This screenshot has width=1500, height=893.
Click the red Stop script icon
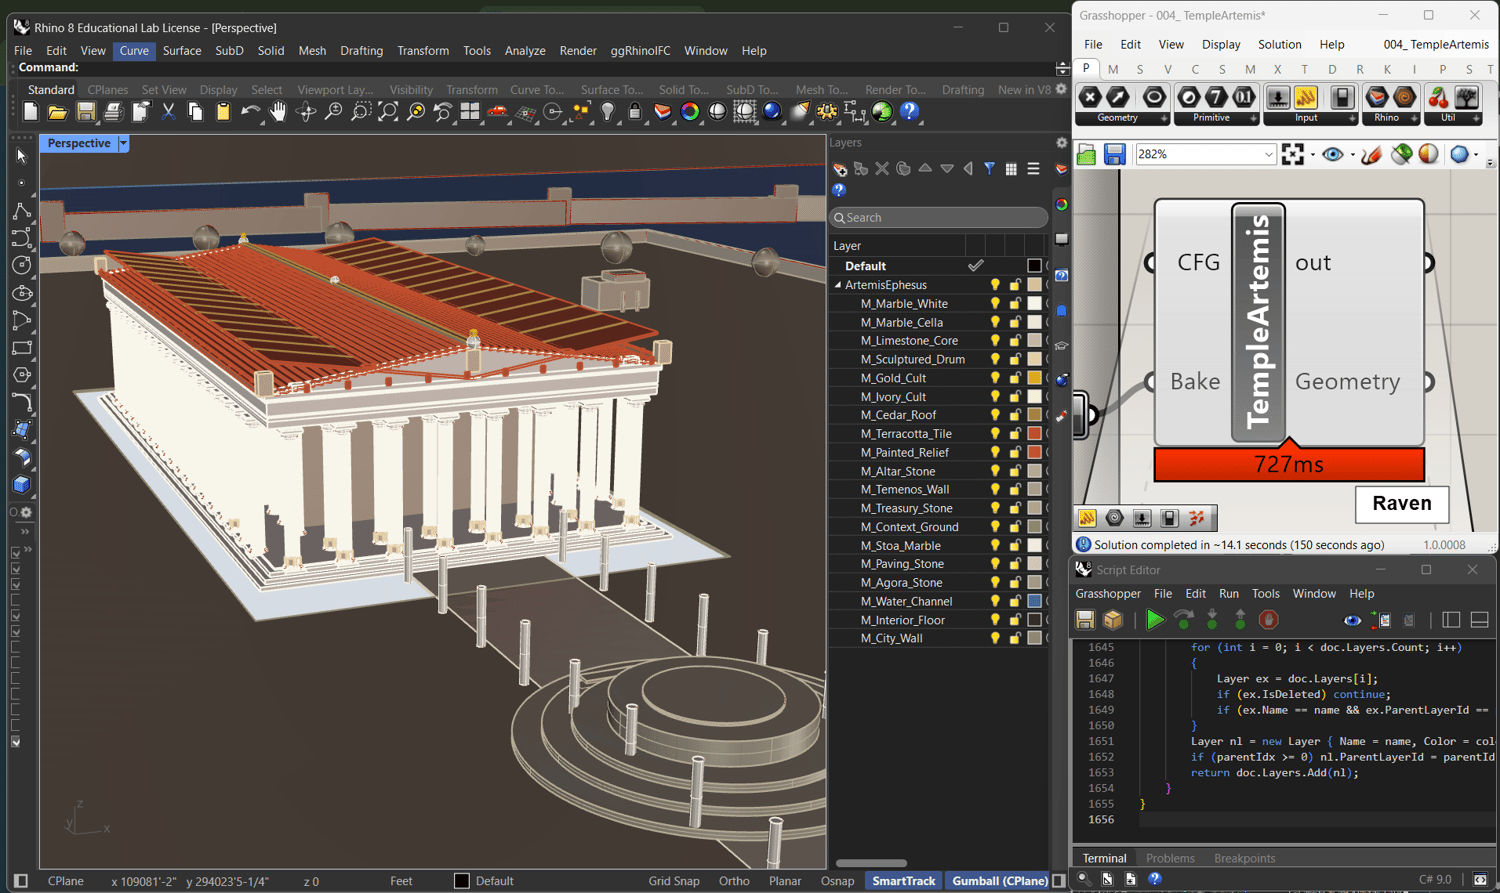click(1268, 620)
